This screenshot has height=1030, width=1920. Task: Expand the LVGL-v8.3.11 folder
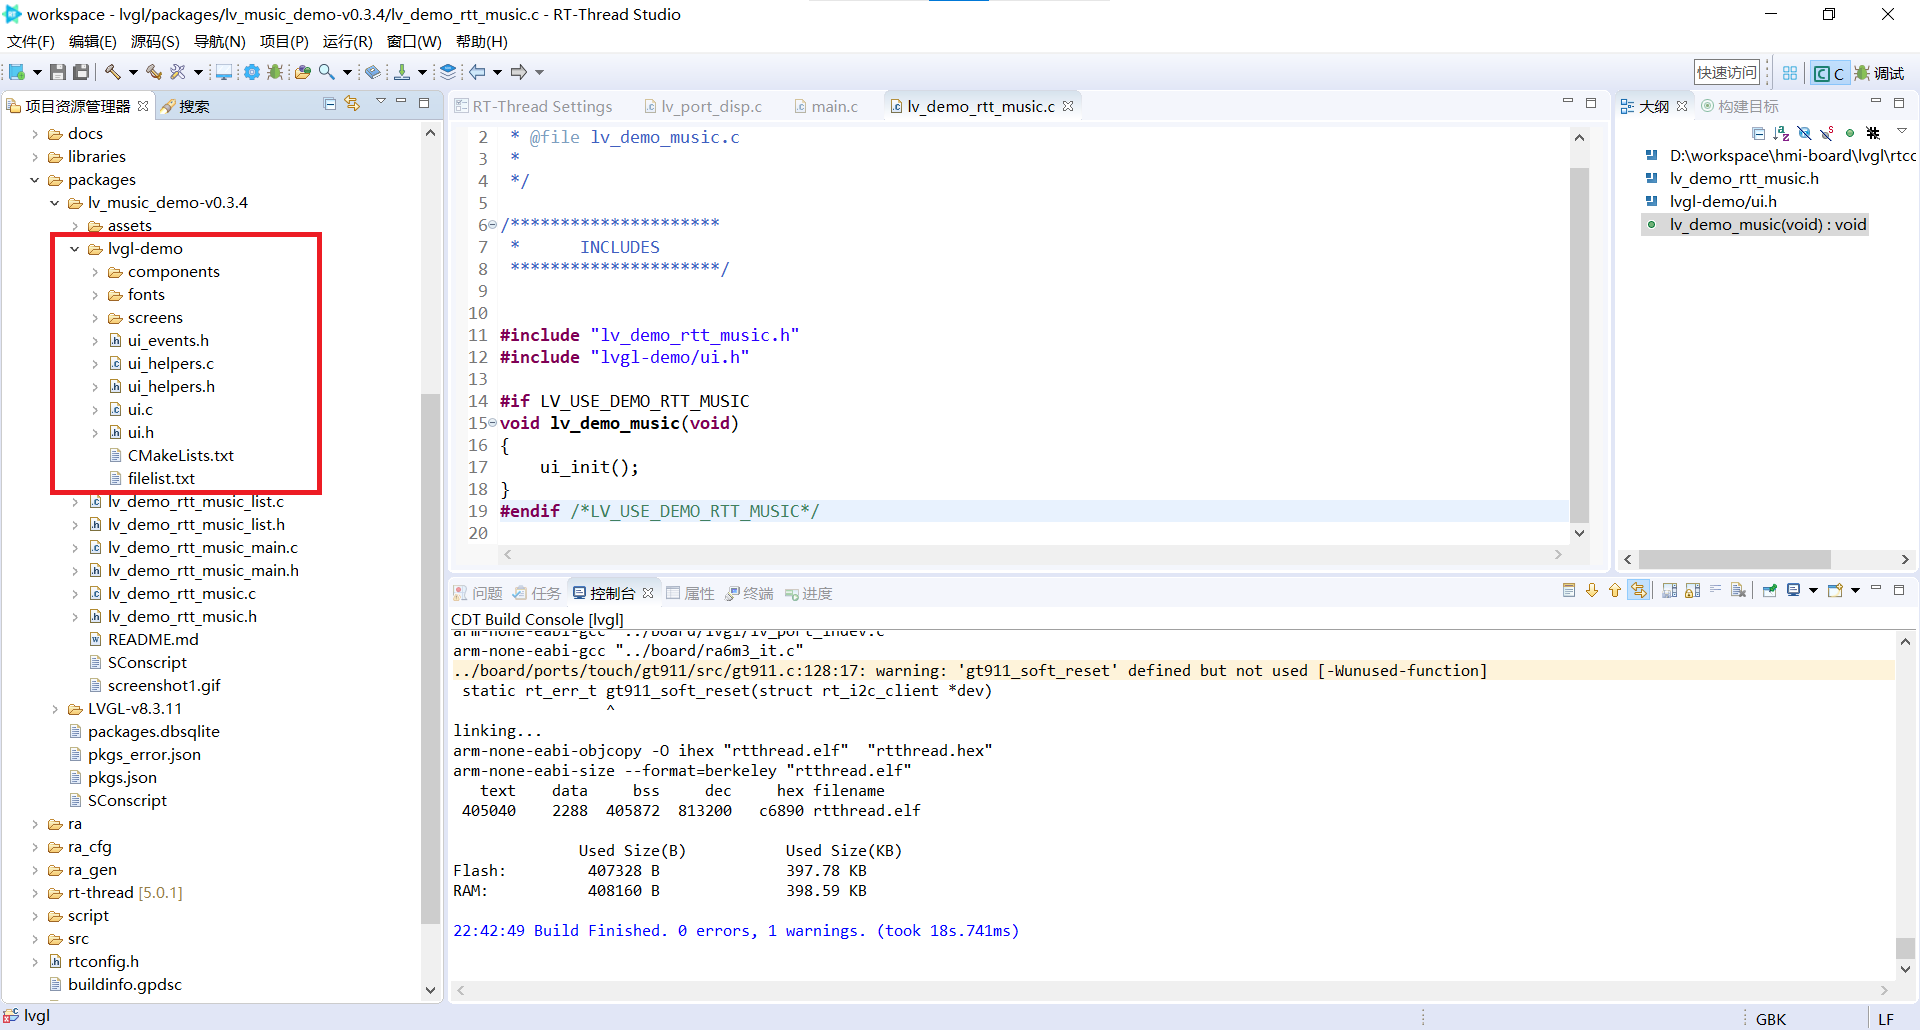pyautogui.click(x=55, y=709)
